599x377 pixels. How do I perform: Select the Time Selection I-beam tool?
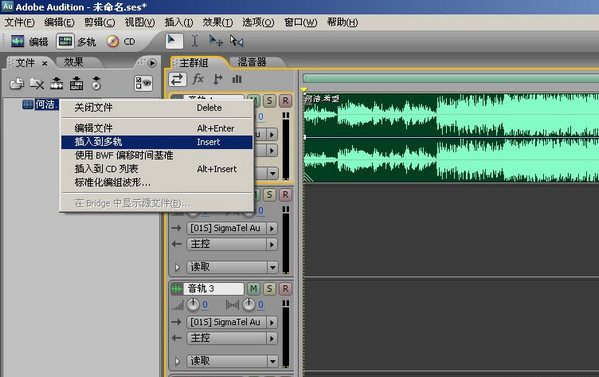click(x=194, y=41)
